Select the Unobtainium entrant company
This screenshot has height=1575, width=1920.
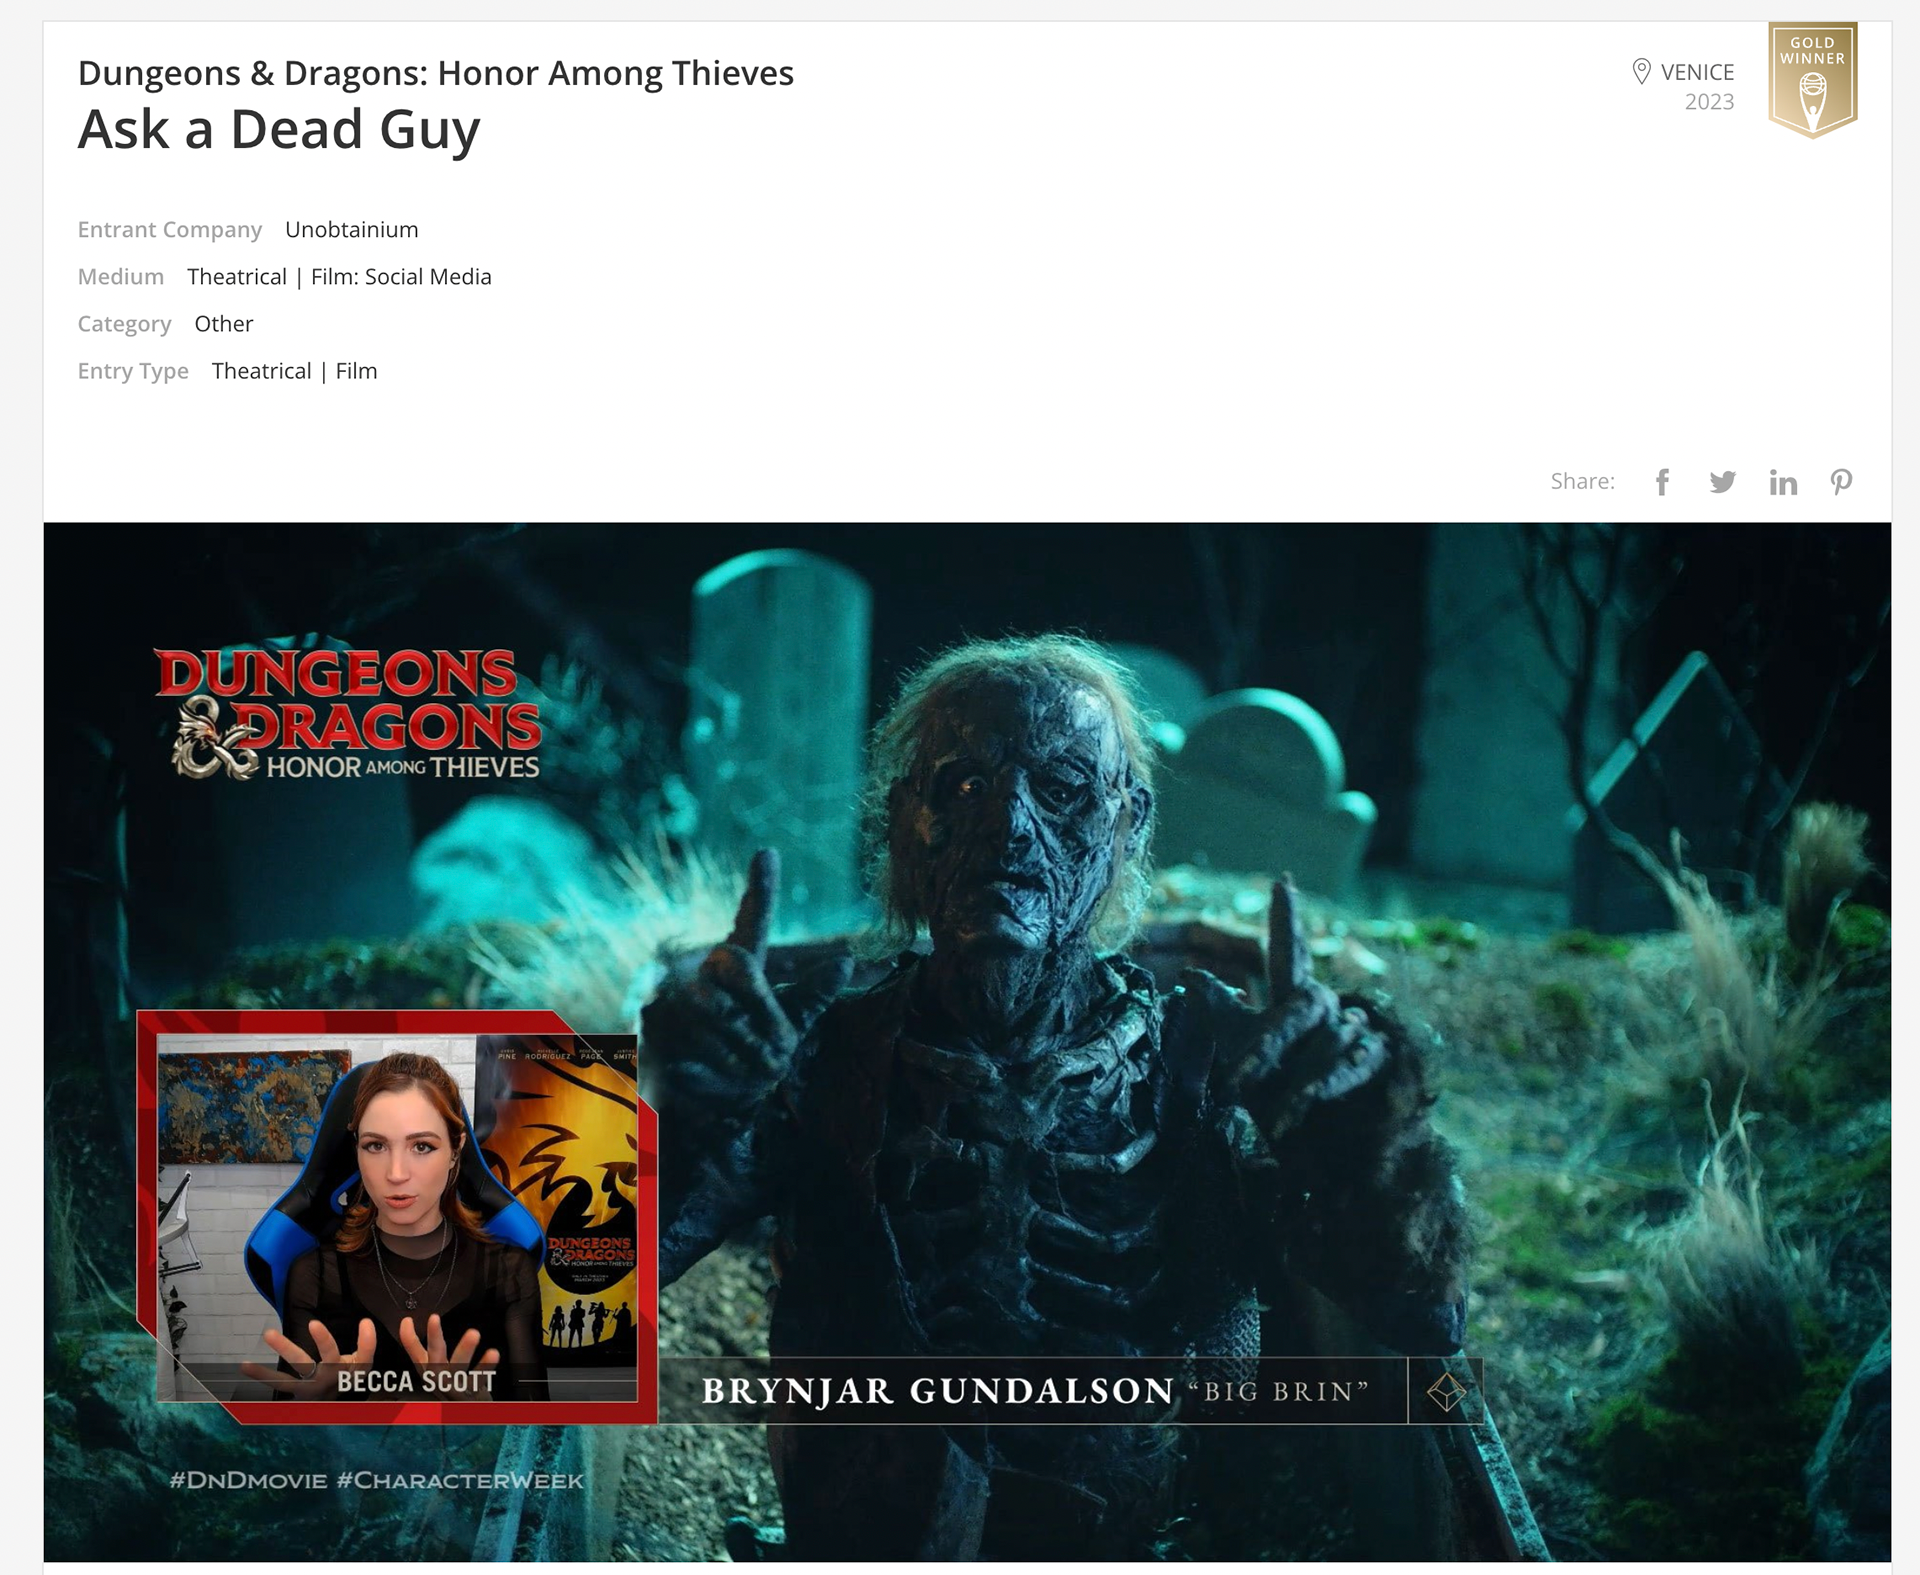click(351, 230)
